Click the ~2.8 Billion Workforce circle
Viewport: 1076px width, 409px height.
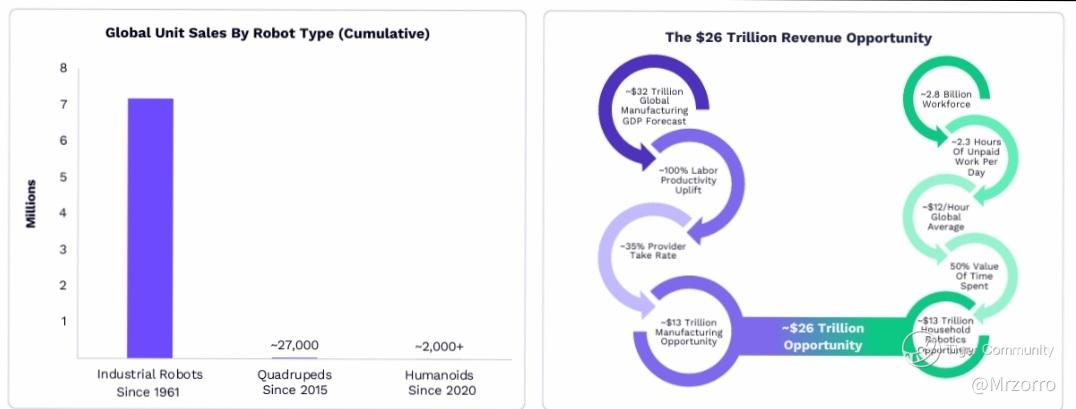[x=946, y=100]
